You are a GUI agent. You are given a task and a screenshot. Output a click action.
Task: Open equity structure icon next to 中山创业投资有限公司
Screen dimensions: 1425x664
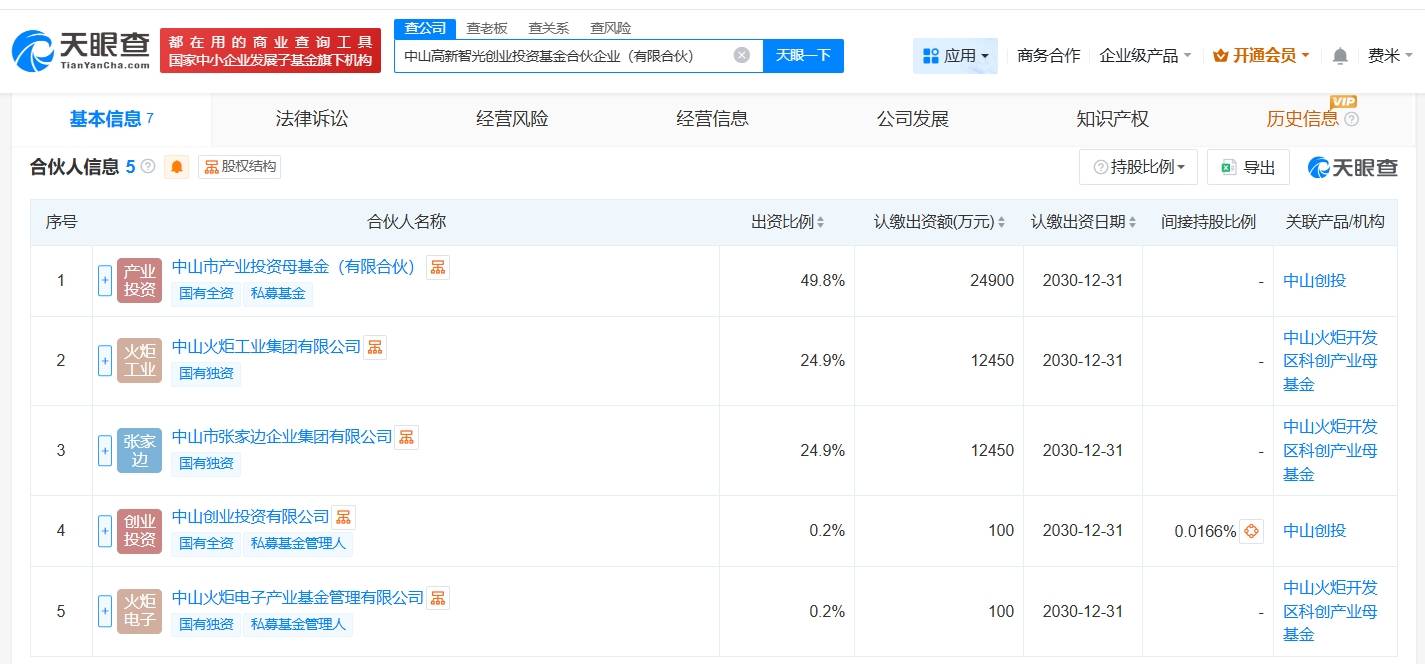point(344,517)
